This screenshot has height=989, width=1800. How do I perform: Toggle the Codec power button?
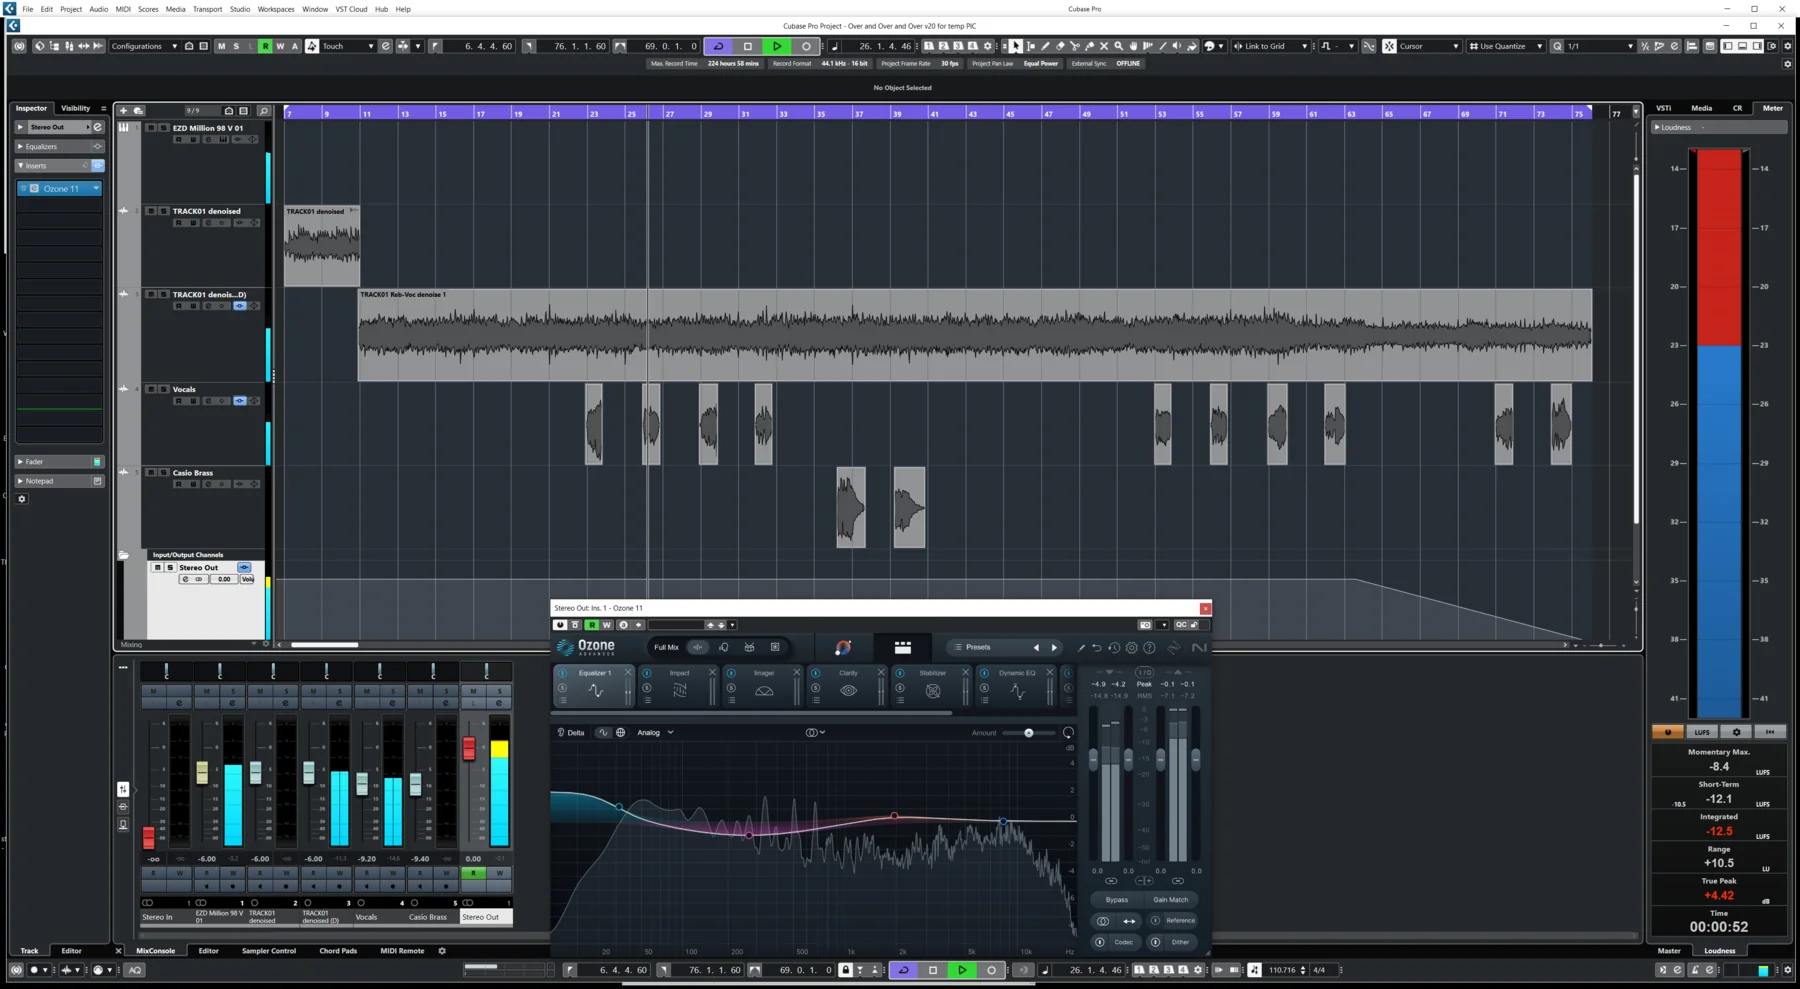pyautogui.click(x=1100, y=942)
